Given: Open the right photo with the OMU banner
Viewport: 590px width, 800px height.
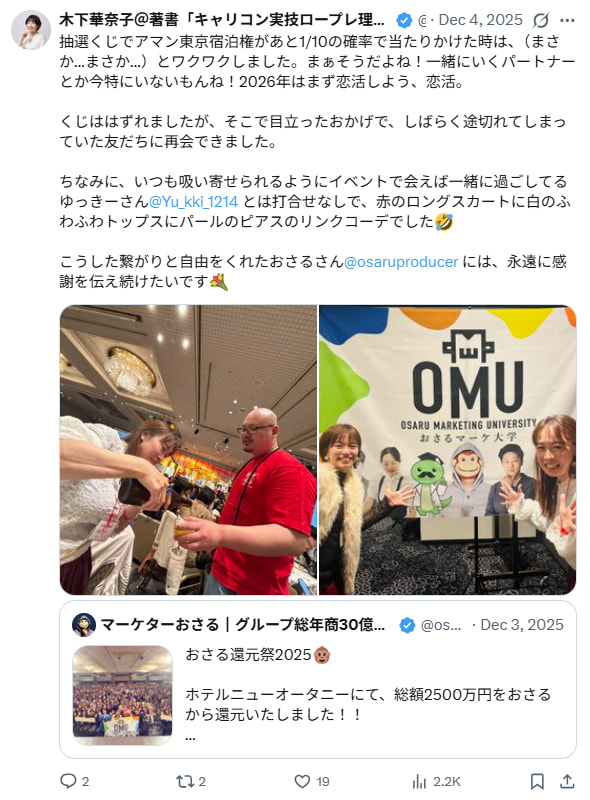Looking at the screenshot, I should (x=448, y=450).
